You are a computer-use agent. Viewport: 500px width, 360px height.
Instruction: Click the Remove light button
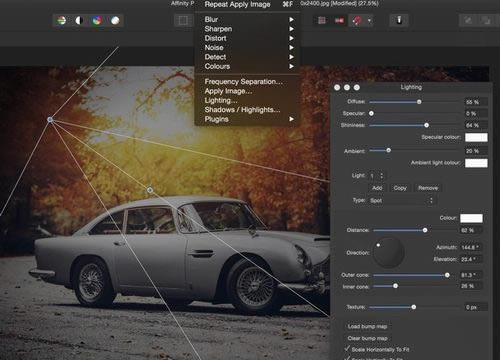(x=428, y=188)
